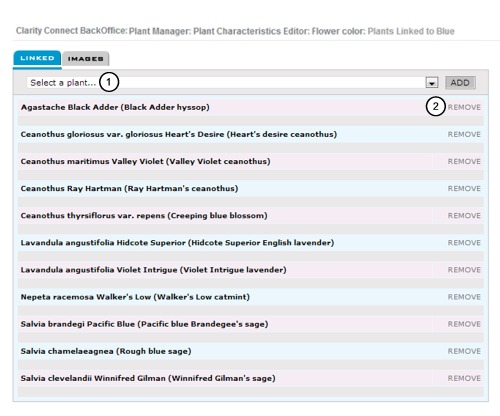Viewport: 500px width, 416px height.
Task: Select the Salvia chamelaeagnea plant row
Action: click(x=250, y=351)
